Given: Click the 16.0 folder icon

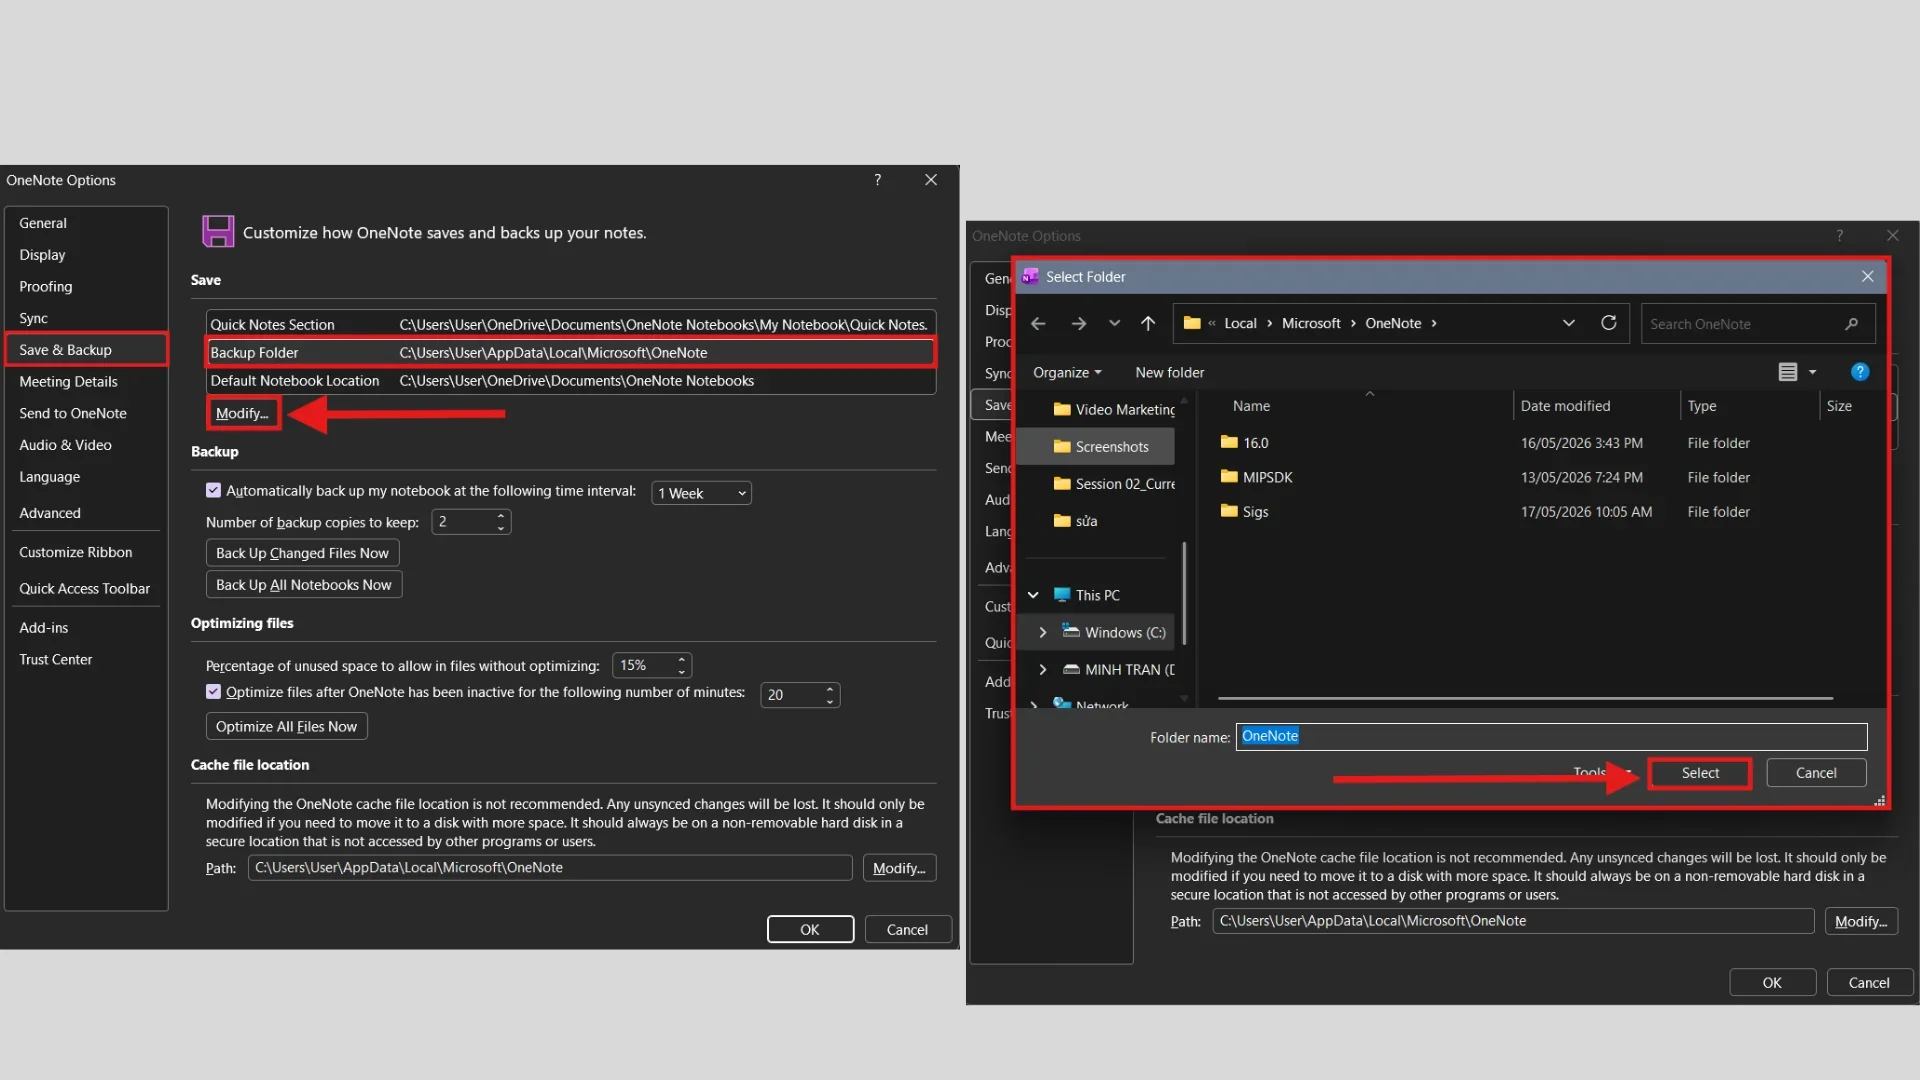Looking at the screenshot, I should click(x=1229, y=442).
